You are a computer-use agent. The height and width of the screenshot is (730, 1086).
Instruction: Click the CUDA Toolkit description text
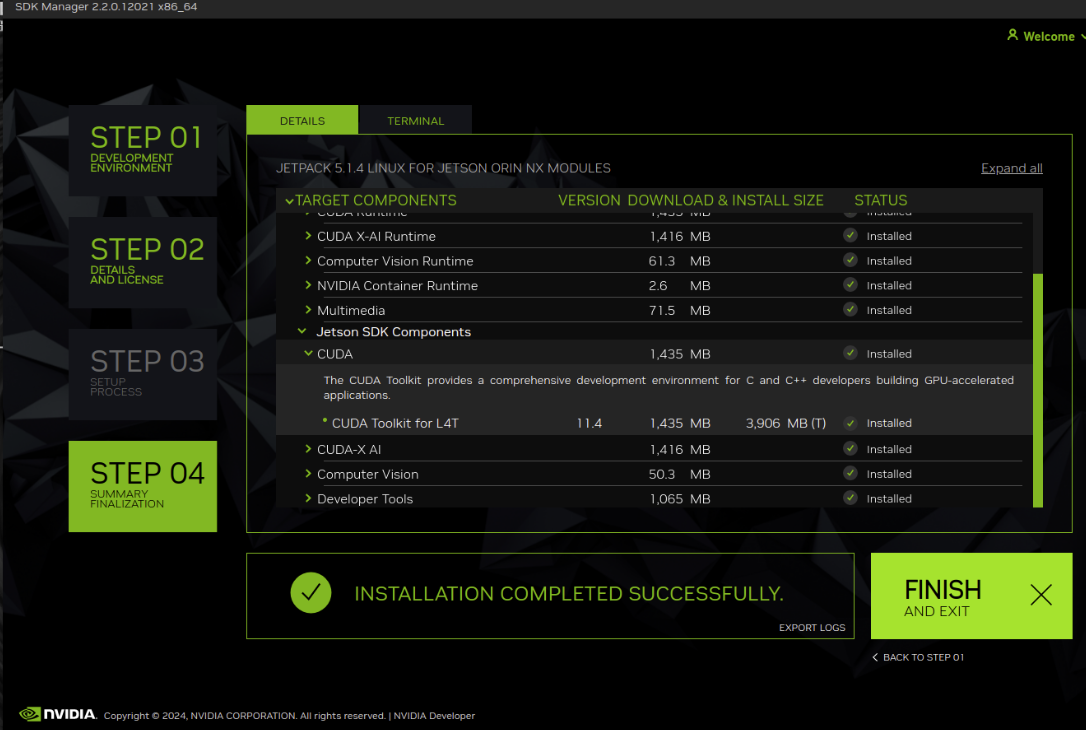(668, 387)
